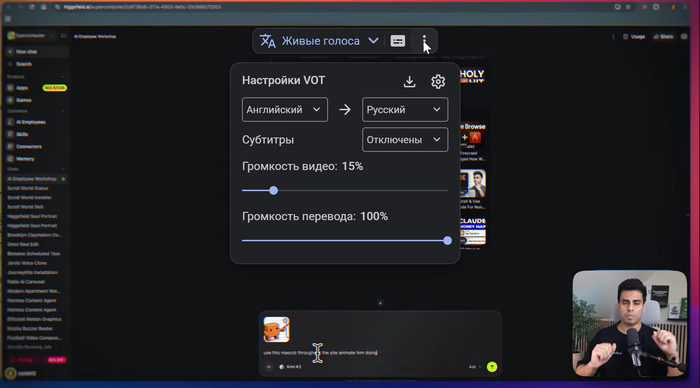Open the three-dot VOT menu
This screenshot has width=700, height=388.
click(424, 41)
